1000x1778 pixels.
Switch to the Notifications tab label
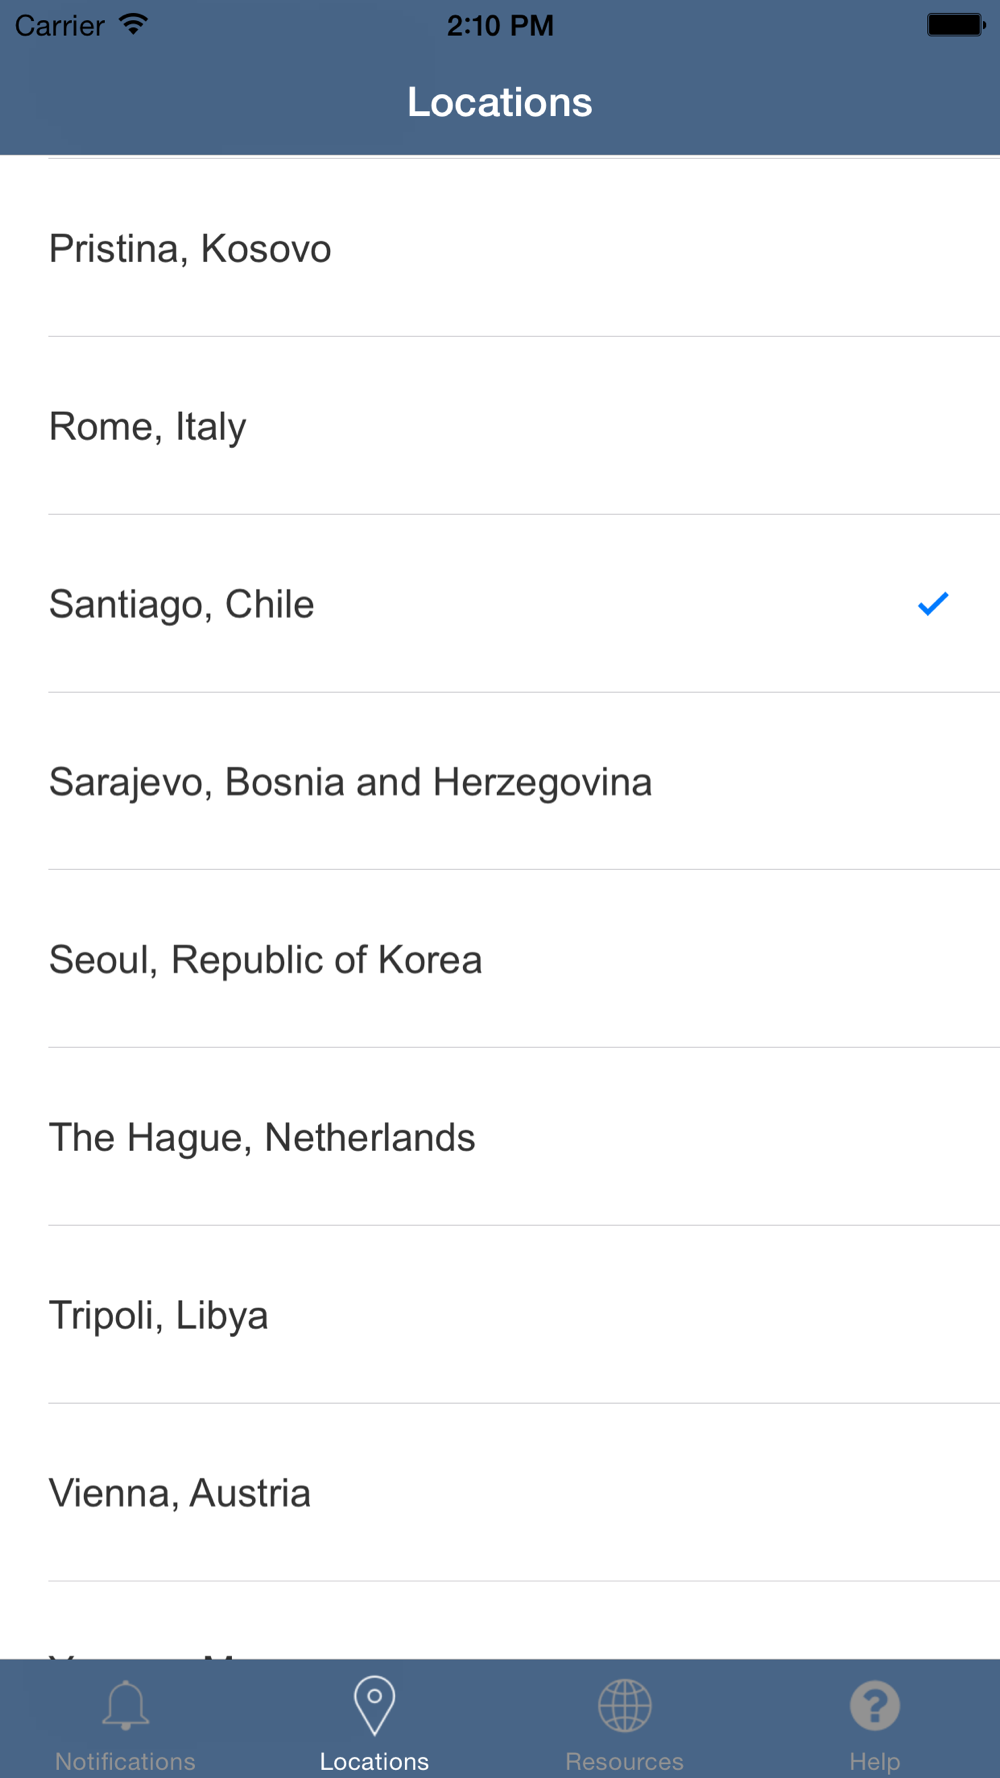coord(125,1761)
